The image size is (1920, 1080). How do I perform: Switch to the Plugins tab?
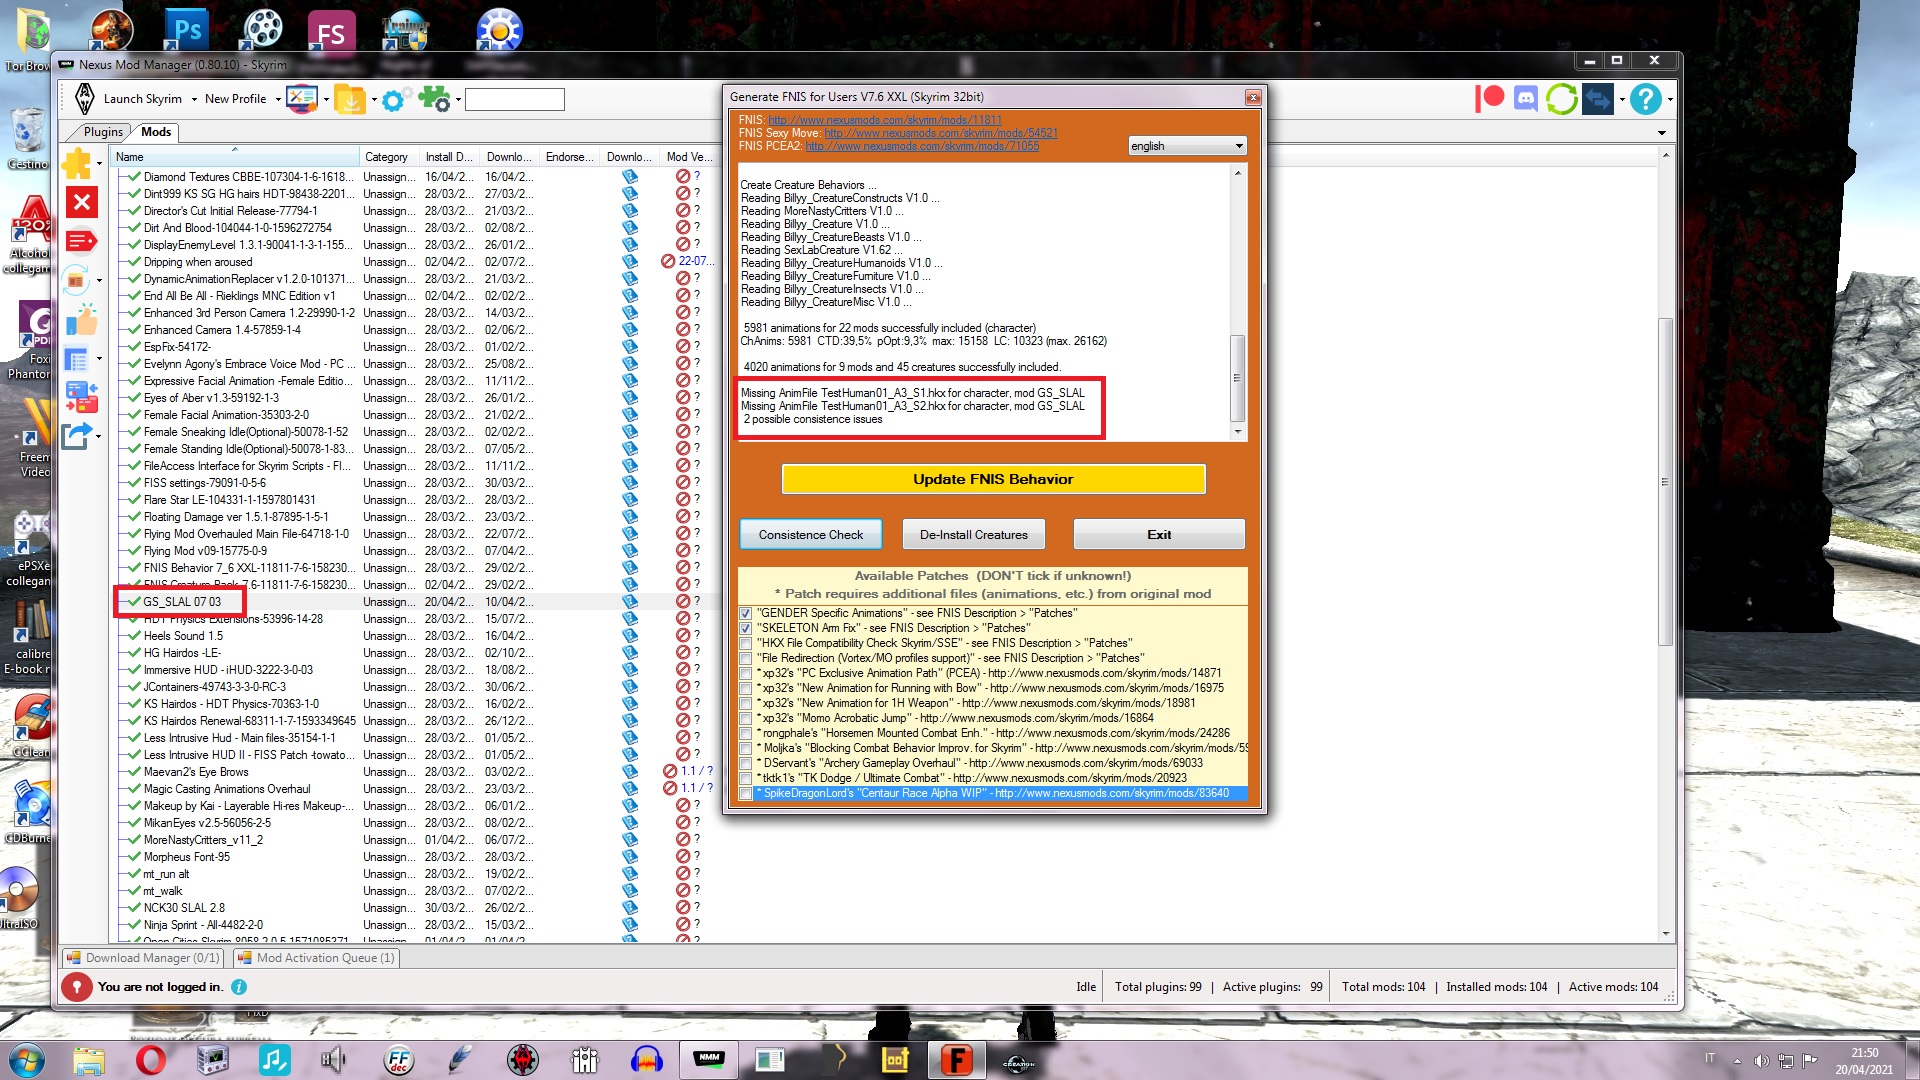[103, 132]
